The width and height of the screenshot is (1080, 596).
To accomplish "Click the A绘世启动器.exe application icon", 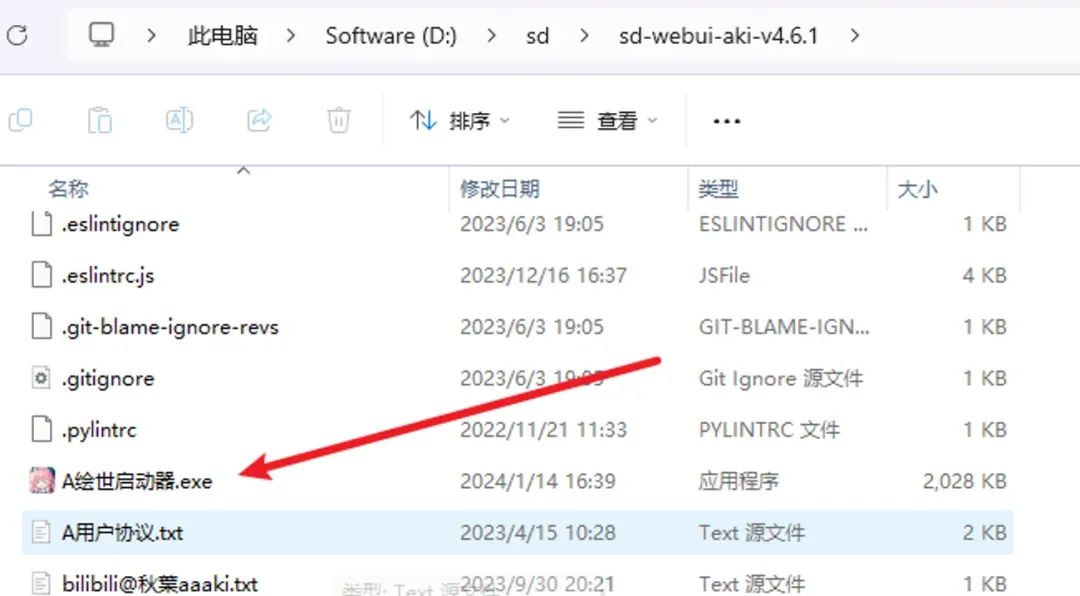I will click(41, 481).
